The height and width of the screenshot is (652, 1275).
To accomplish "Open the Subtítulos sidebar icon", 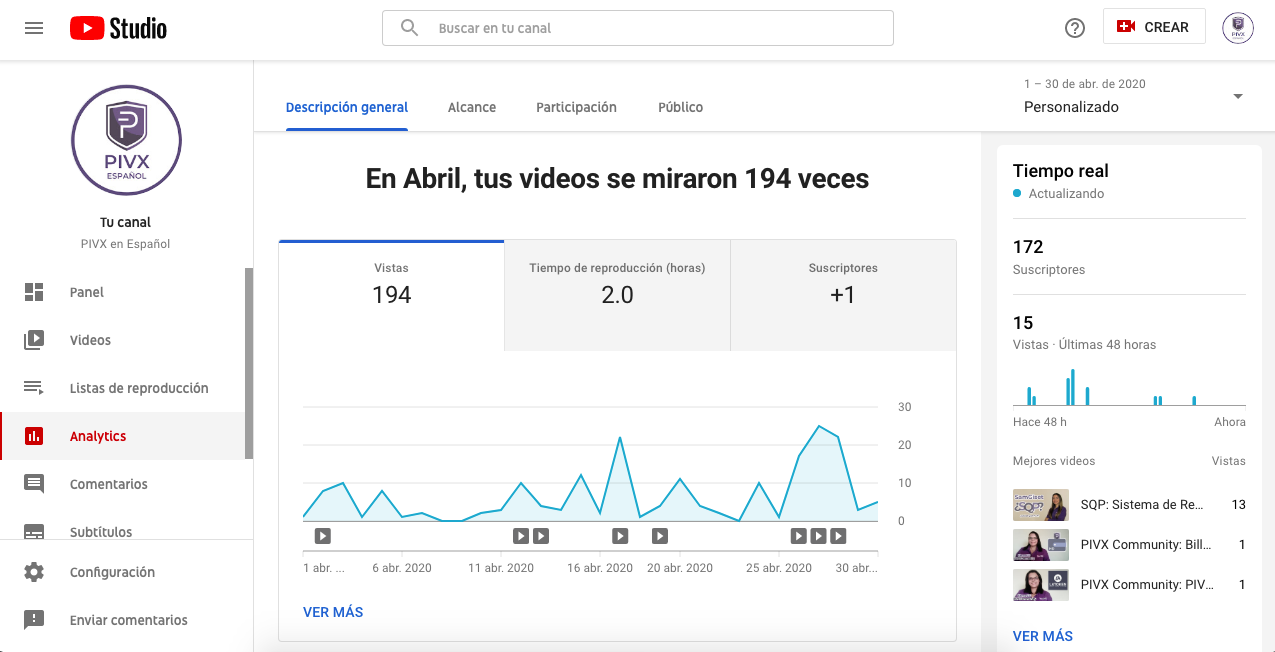I will [x=34, y=532].
